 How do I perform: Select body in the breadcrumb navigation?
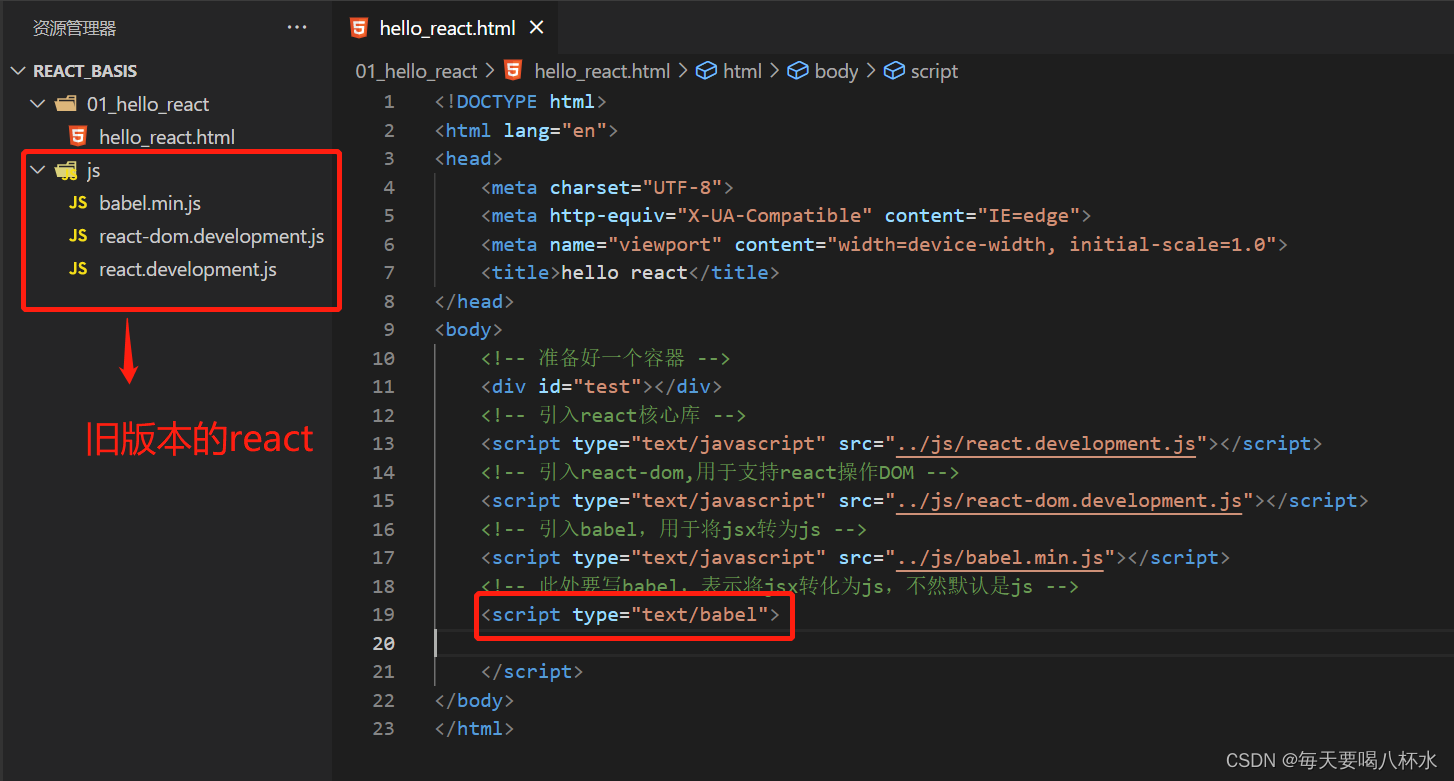835,71
